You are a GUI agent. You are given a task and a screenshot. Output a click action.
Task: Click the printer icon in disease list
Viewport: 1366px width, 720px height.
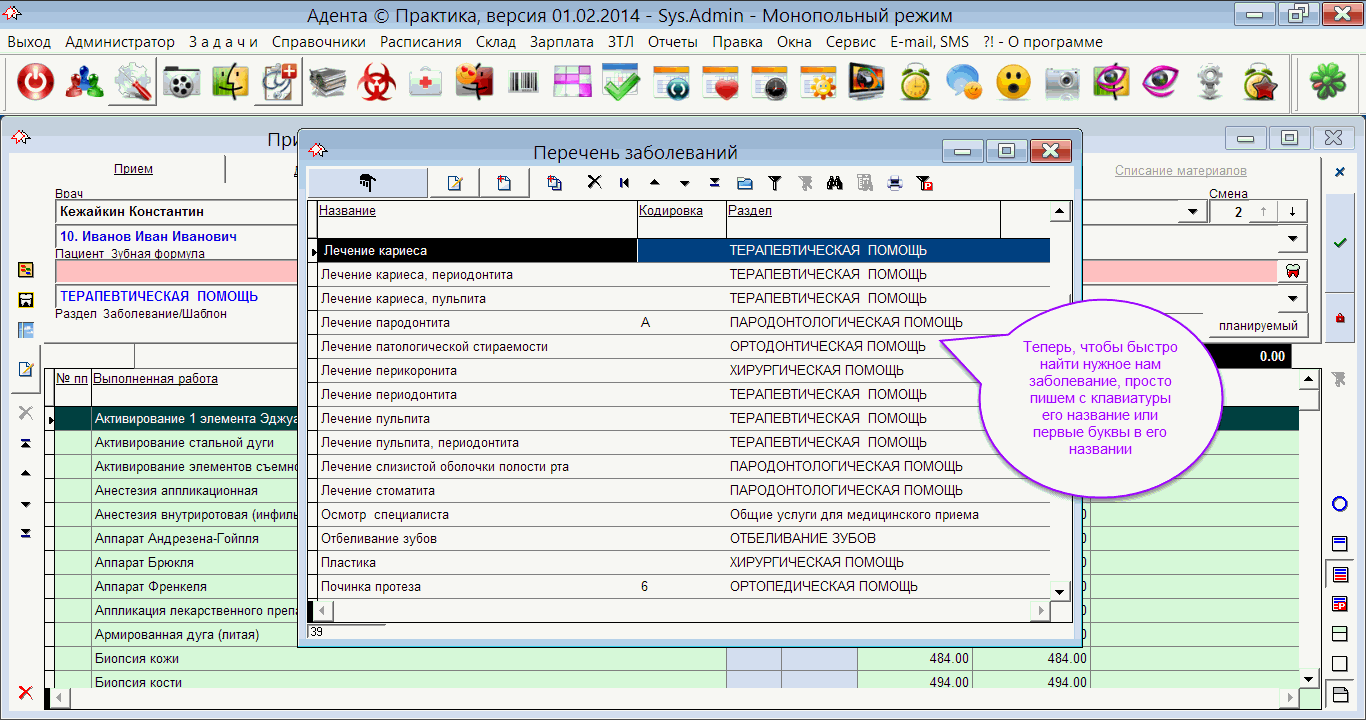tap(894, 183)
